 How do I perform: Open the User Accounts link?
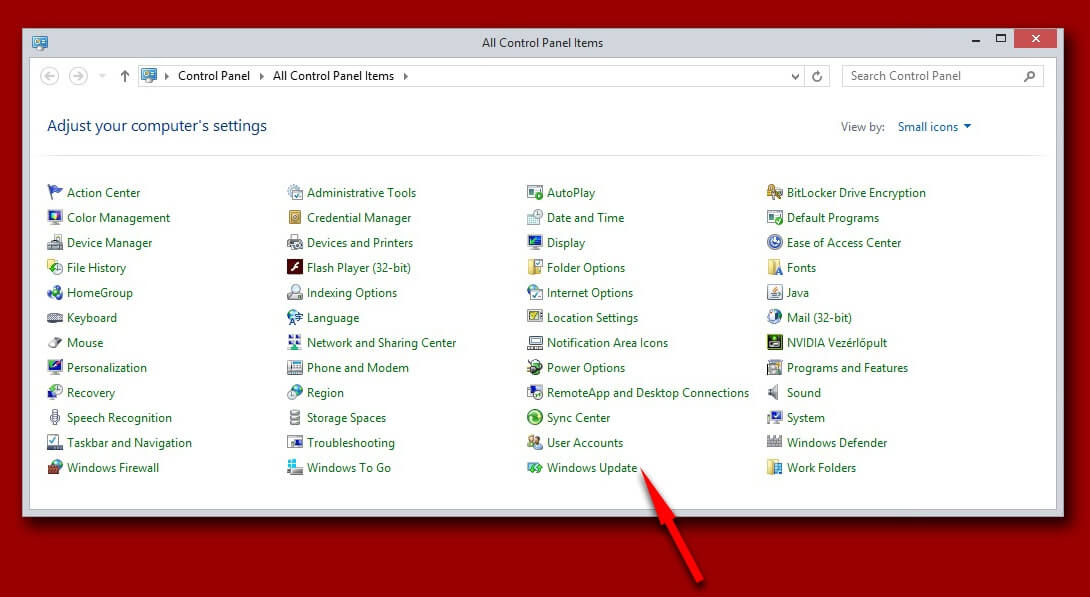click(x=585, y=443)
